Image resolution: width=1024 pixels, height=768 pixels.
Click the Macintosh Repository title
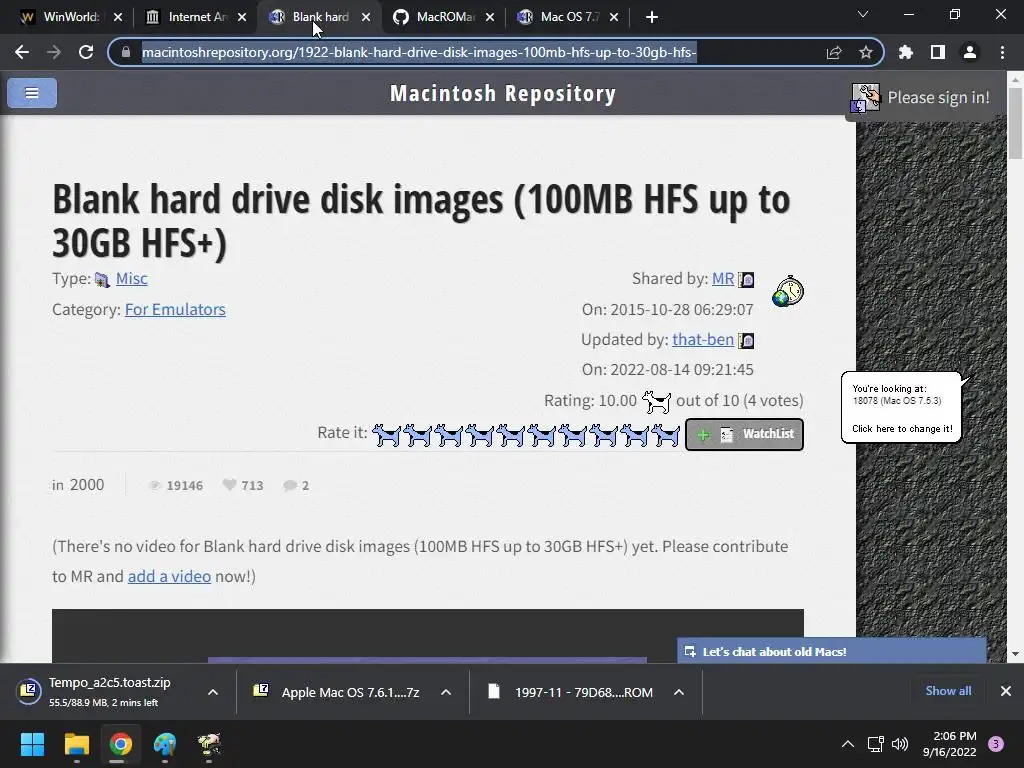(x=503, y=94)
